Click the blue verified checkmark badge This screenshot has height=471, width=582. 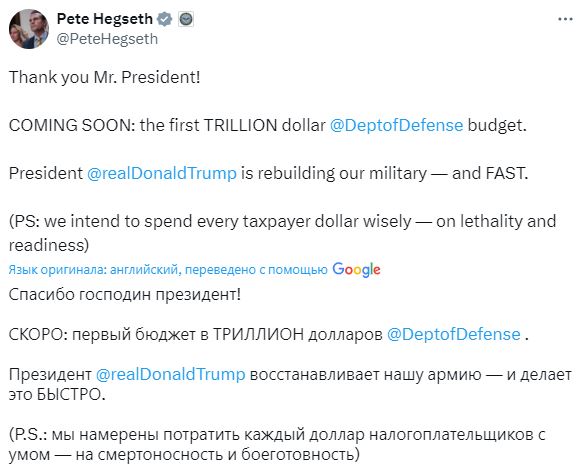click(x=164, y=19)
